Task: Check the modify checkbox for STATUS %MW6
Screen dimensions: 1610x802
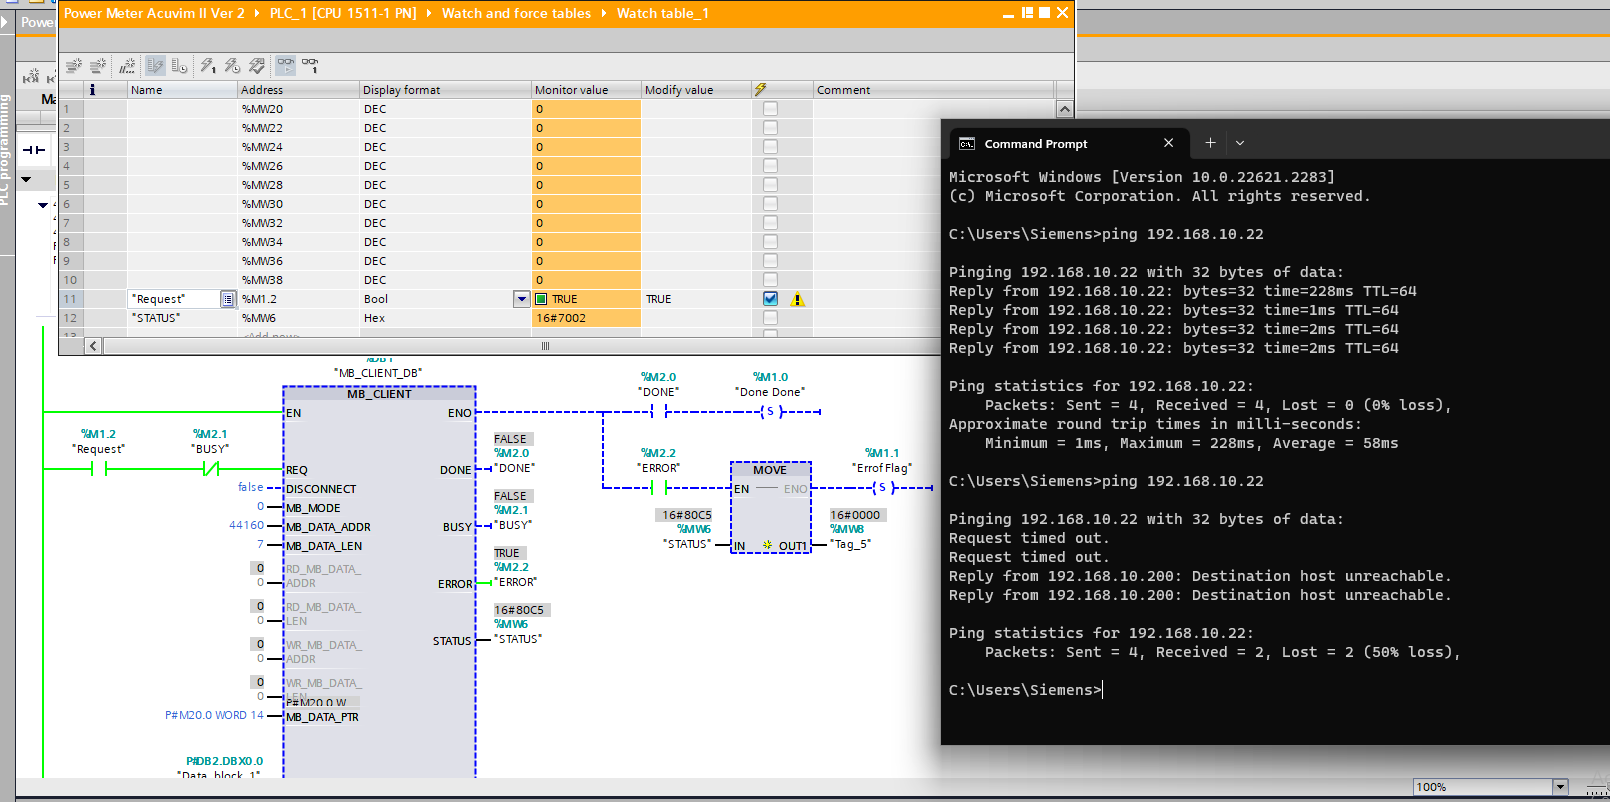Action: click(770, 318)
